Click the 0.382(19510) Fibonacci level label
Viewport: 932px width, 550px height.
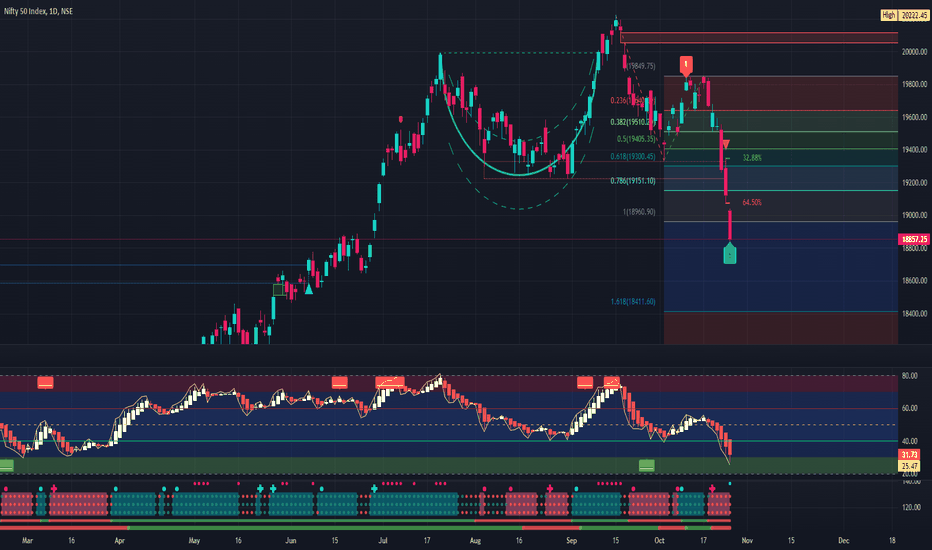(632, 122)
